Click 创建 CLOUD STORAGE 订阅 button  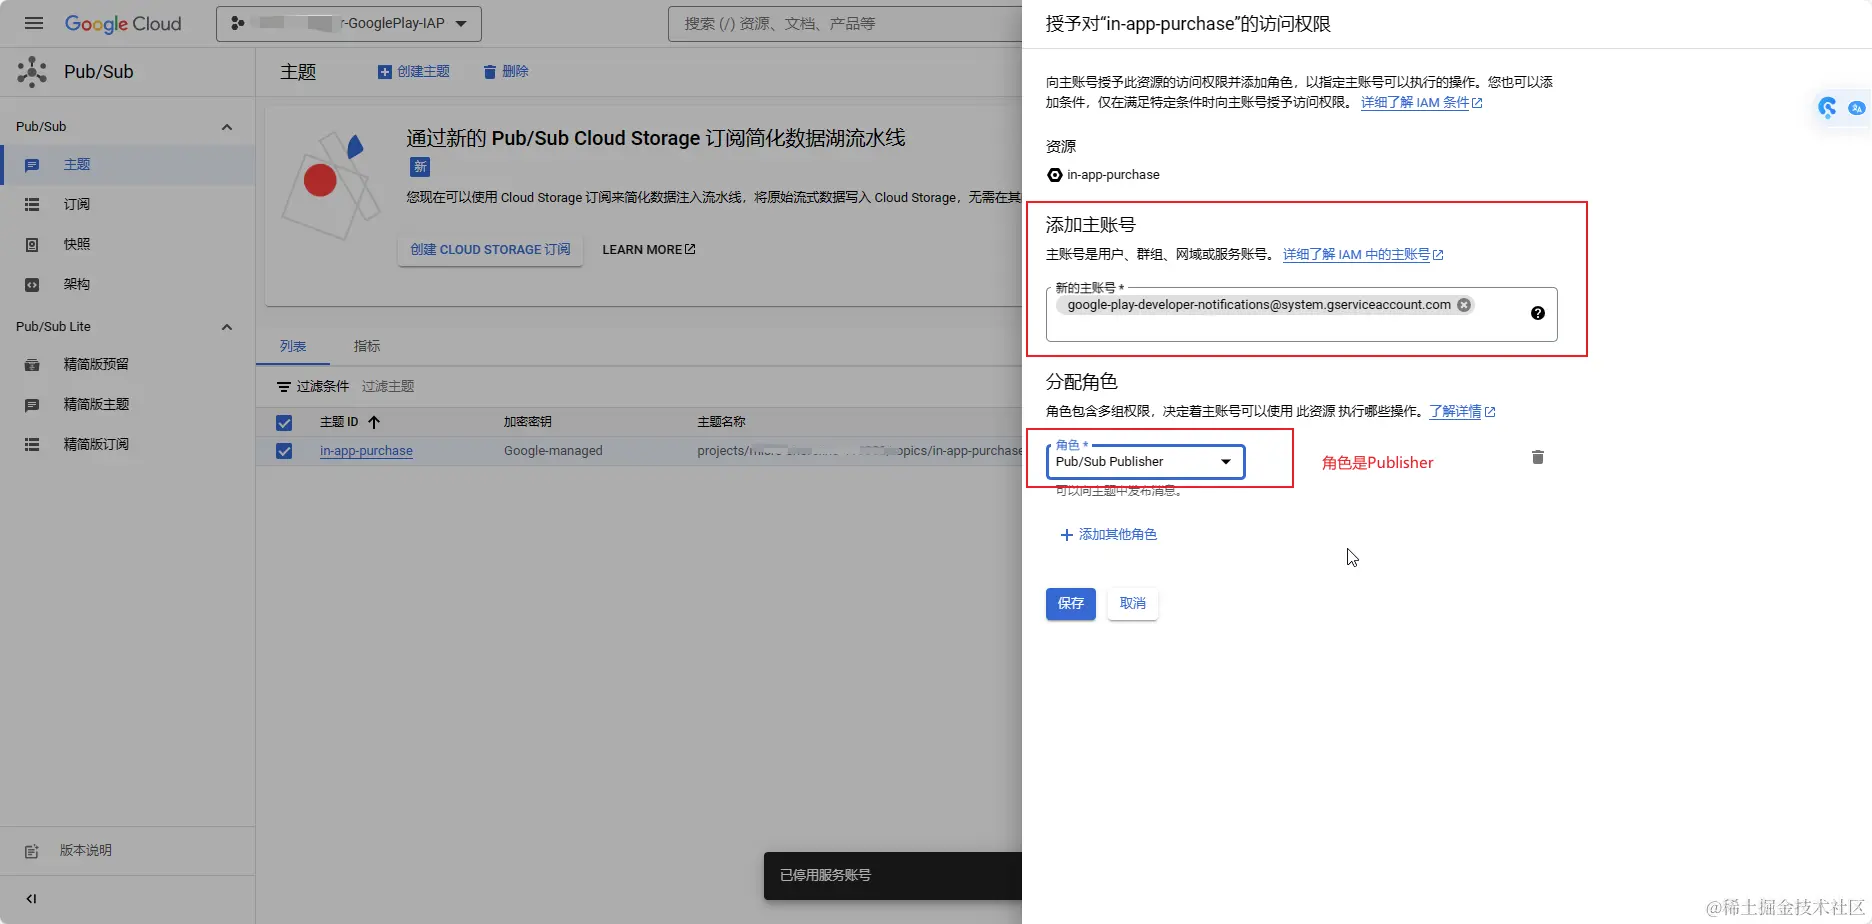[x=490, y=250]
